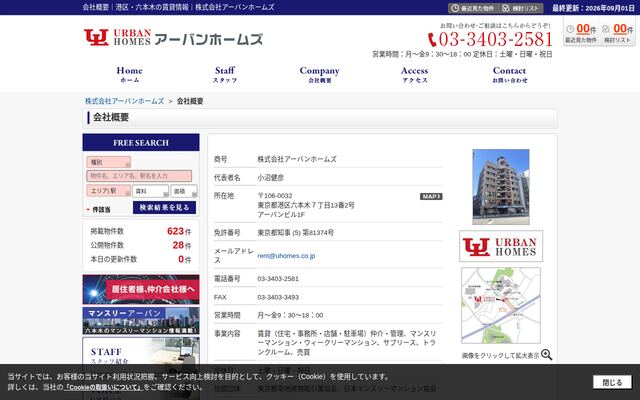This screenshot has height=400, width=640.
Task: Click the 03-3403-2581 header phone number
Action: (496, 40)
